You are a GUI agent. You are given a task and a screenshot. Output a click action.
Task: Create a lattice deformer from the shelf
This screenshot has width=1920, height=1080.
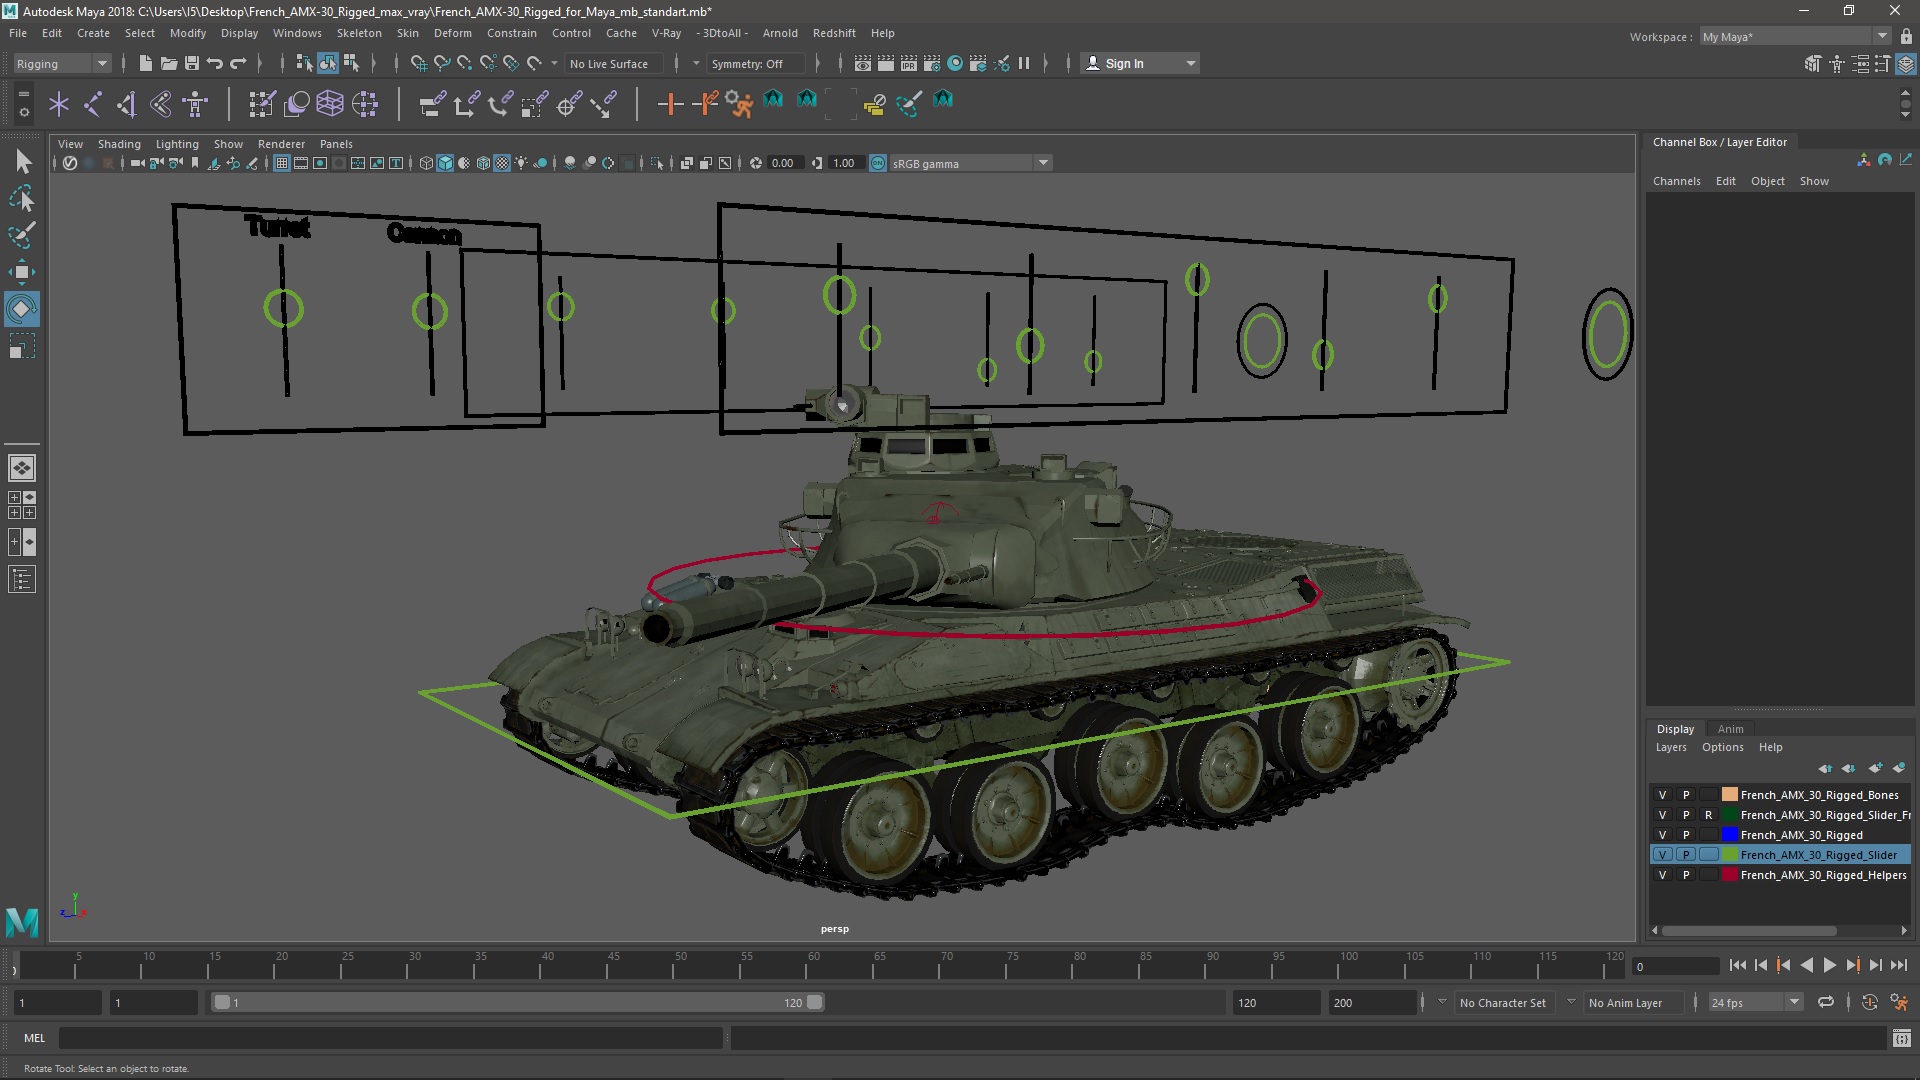[330, 103]
